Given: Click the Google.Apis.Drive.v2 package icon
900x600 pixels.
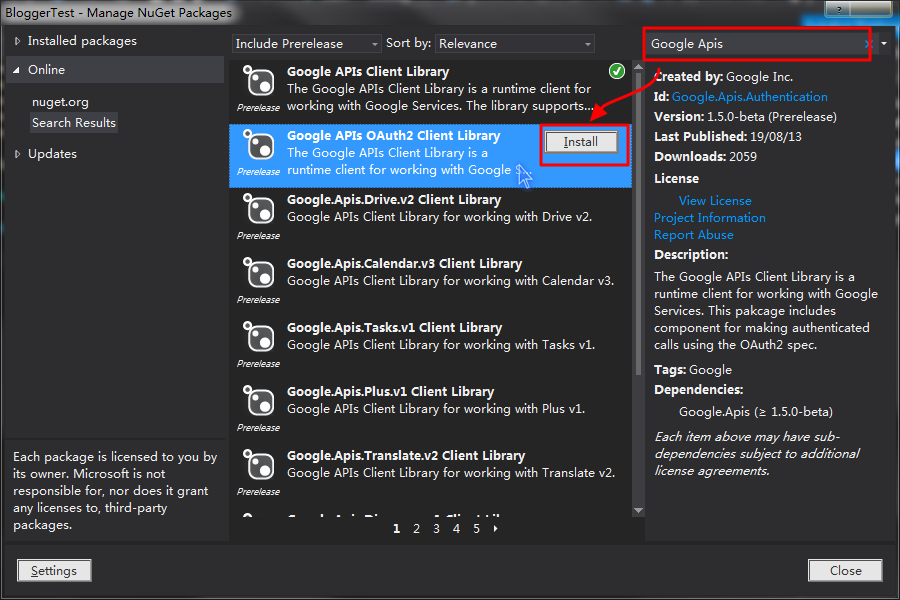Looking at the screenshot, I should coord(258,209).
